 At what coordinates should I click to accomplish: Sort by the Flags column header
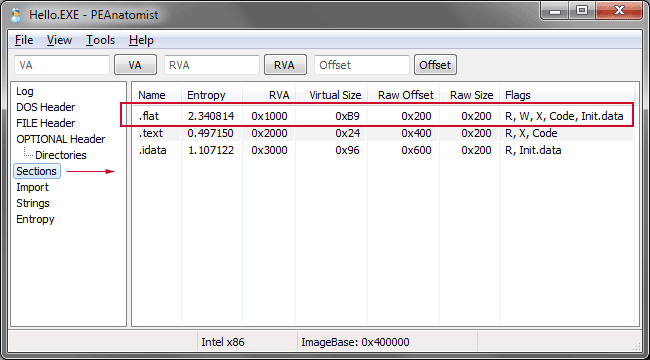[x=566, y=95]
